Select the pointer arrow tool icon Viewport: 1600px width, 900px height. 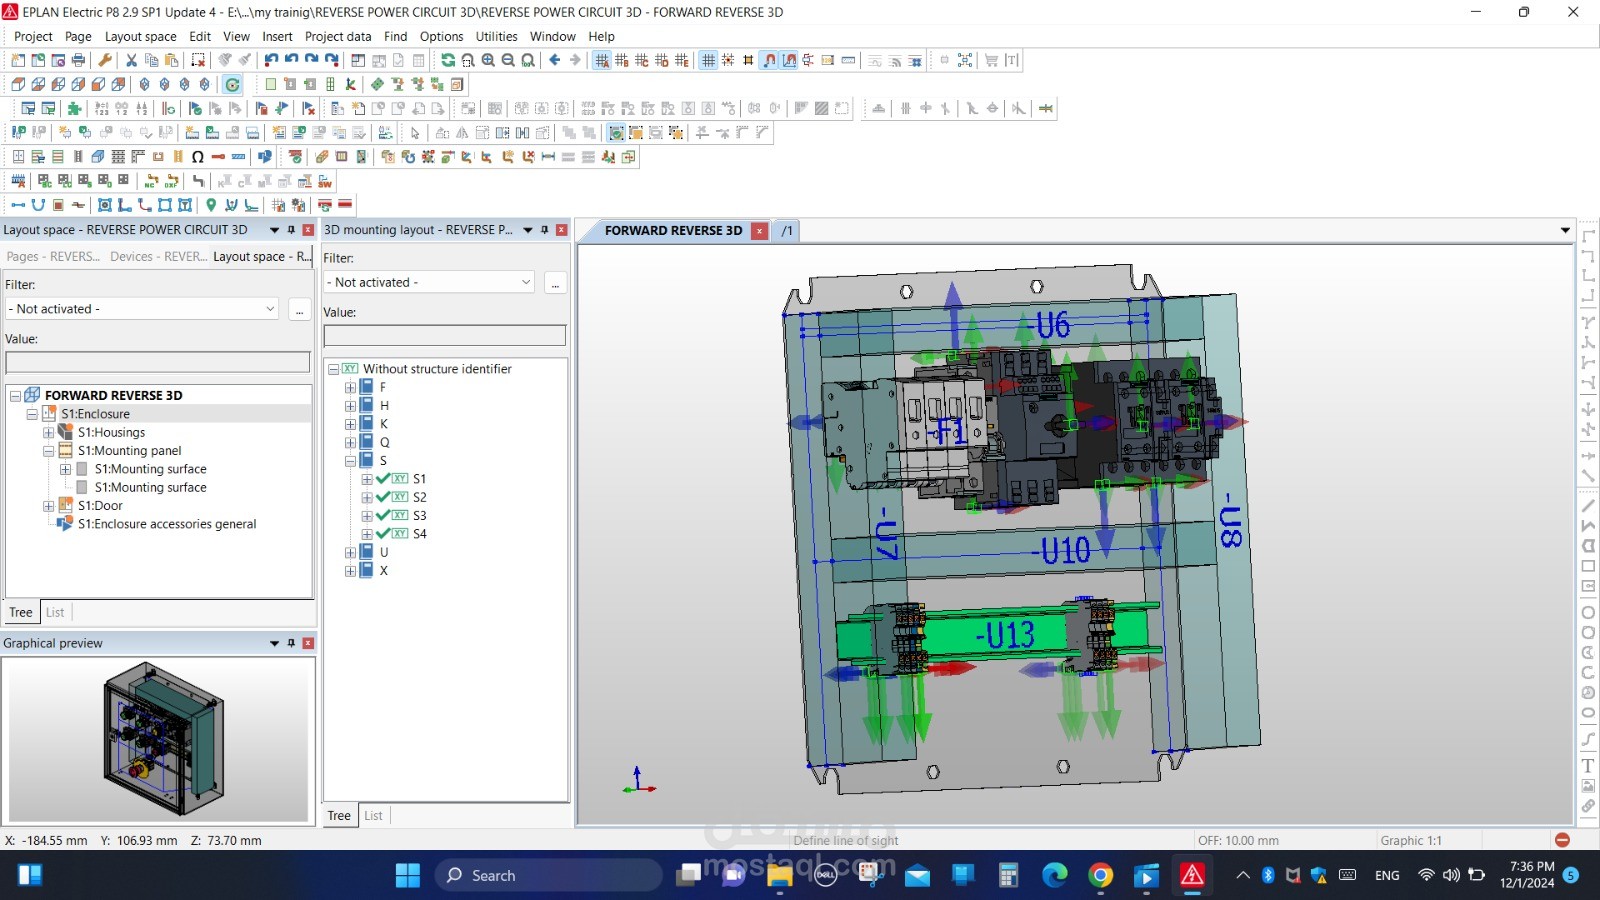point(415,132)
